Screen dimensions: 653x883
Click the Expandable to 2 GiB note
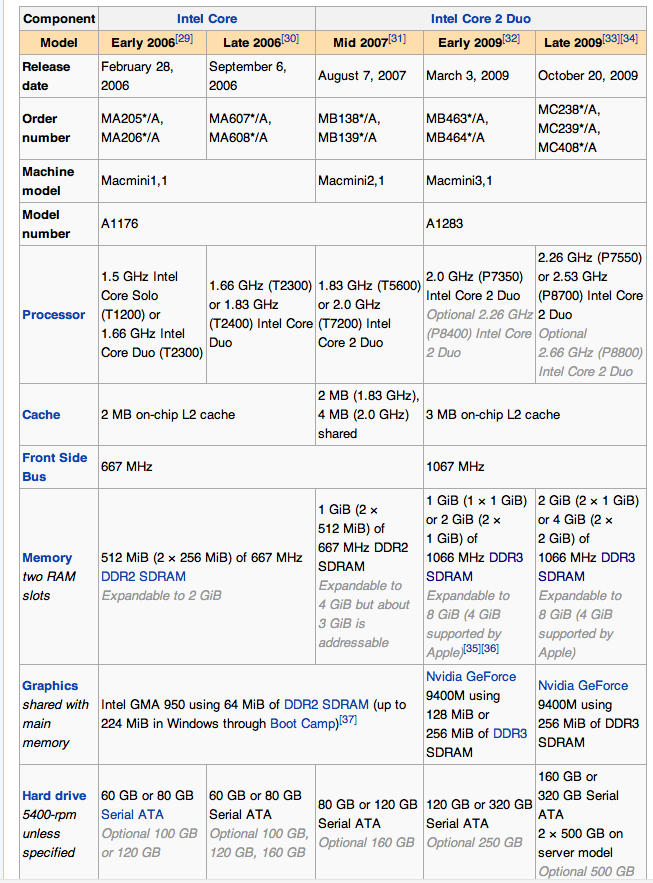(x=162, y=596)
